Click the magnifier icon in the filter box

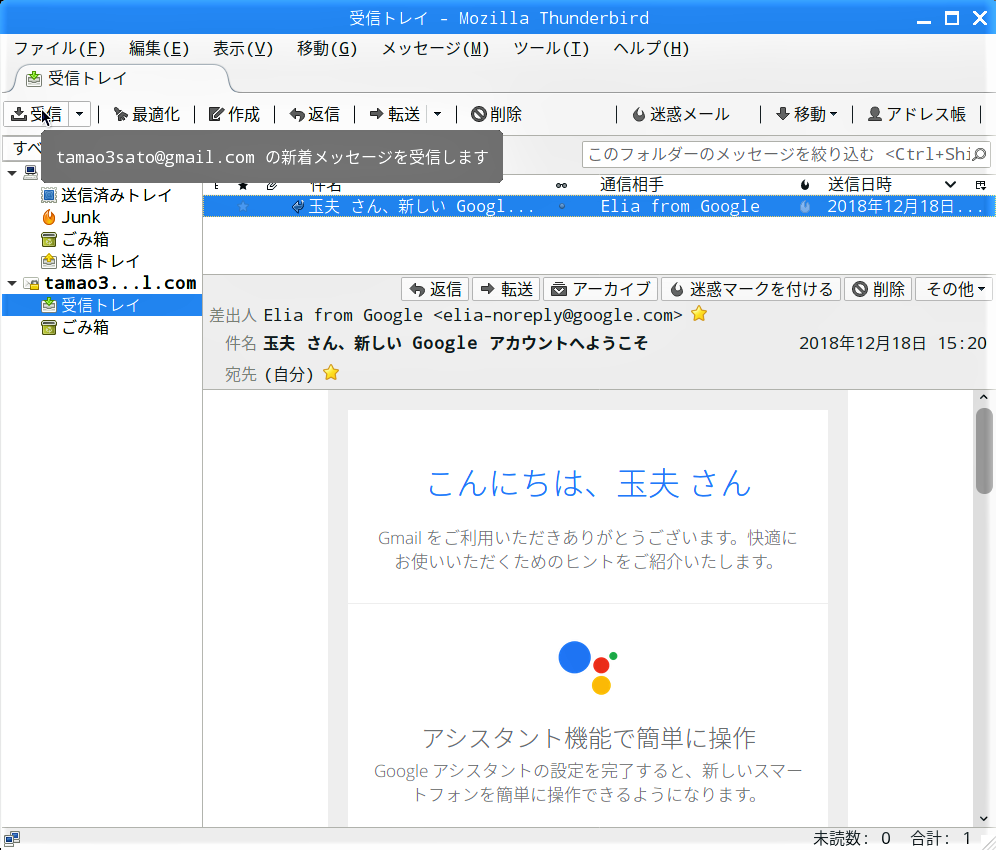tap(979, 154)
